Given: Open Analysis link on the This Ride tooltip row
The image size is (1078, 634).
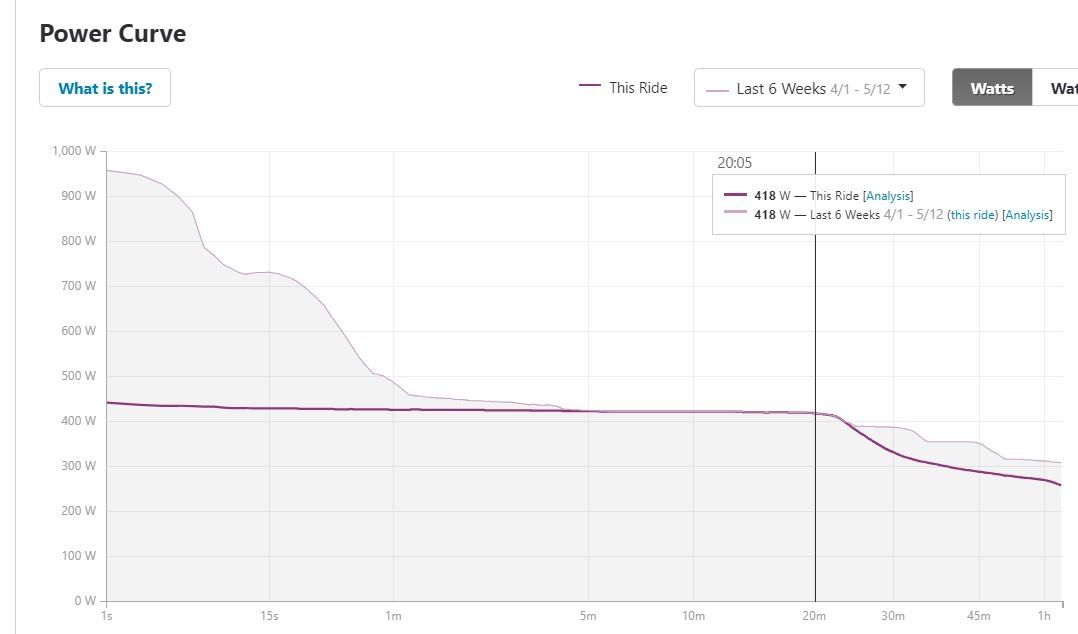Looking at the screenshot, I should tap(888, 196).
